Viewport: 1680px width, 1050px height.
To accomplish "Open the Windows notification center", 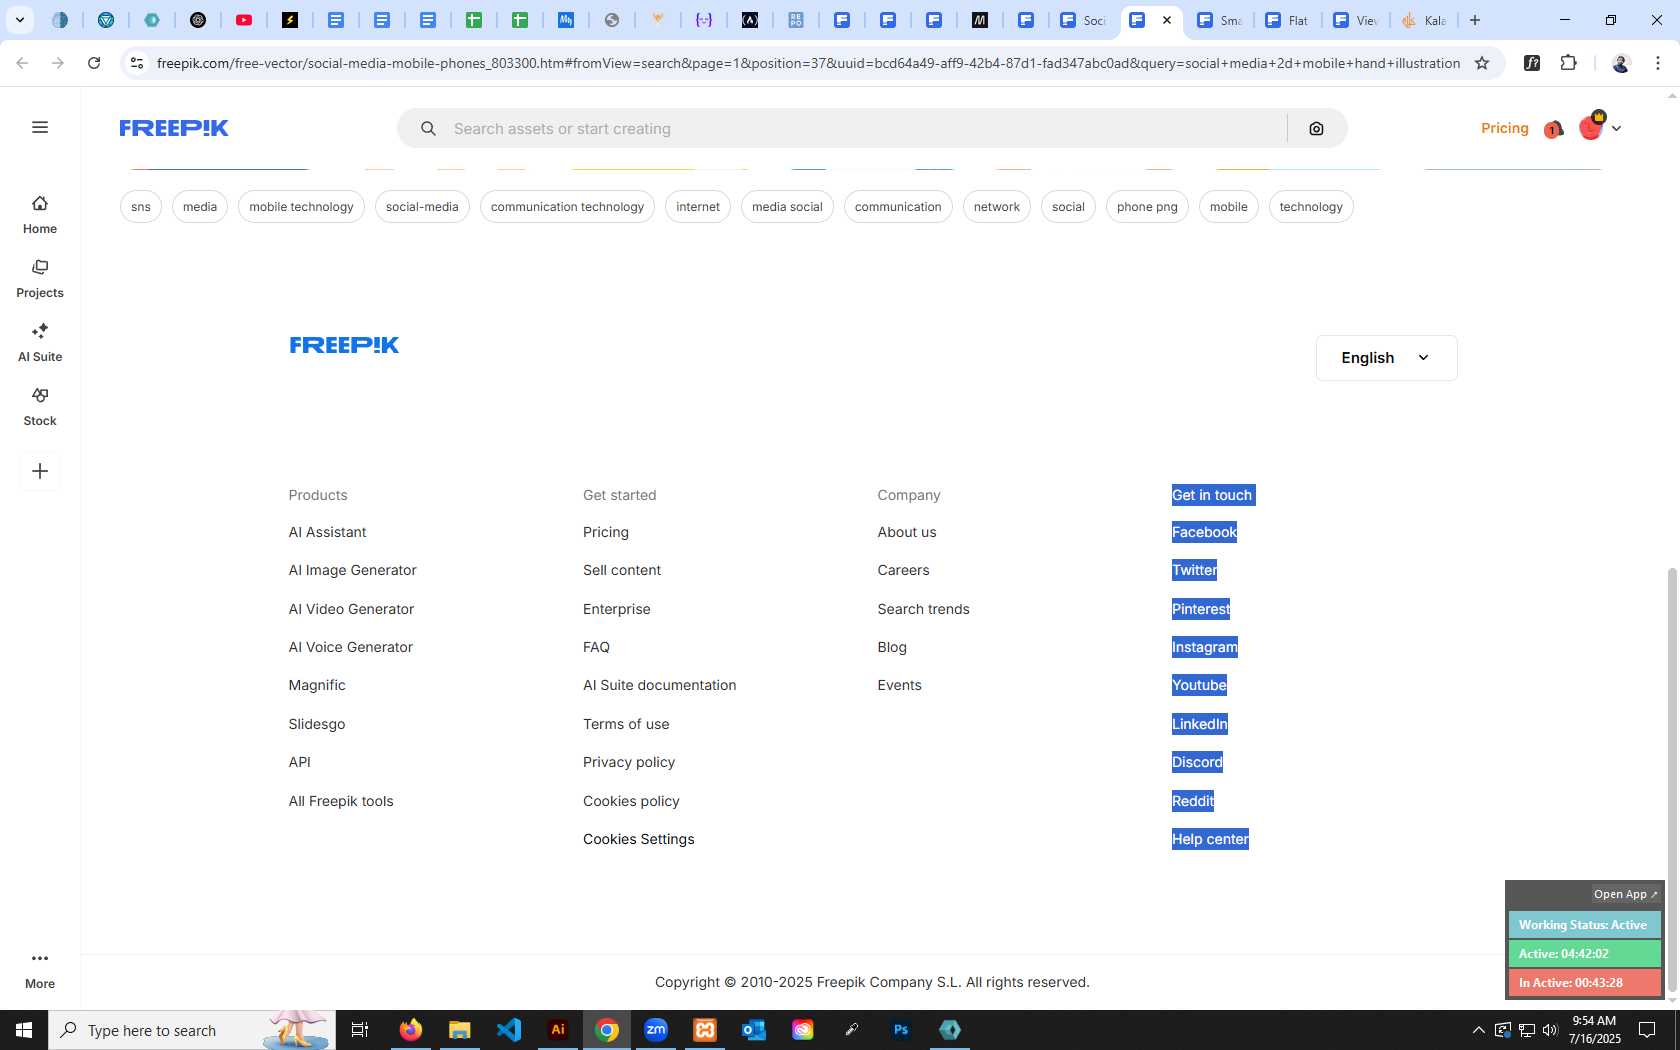I will point(1646,1030).
